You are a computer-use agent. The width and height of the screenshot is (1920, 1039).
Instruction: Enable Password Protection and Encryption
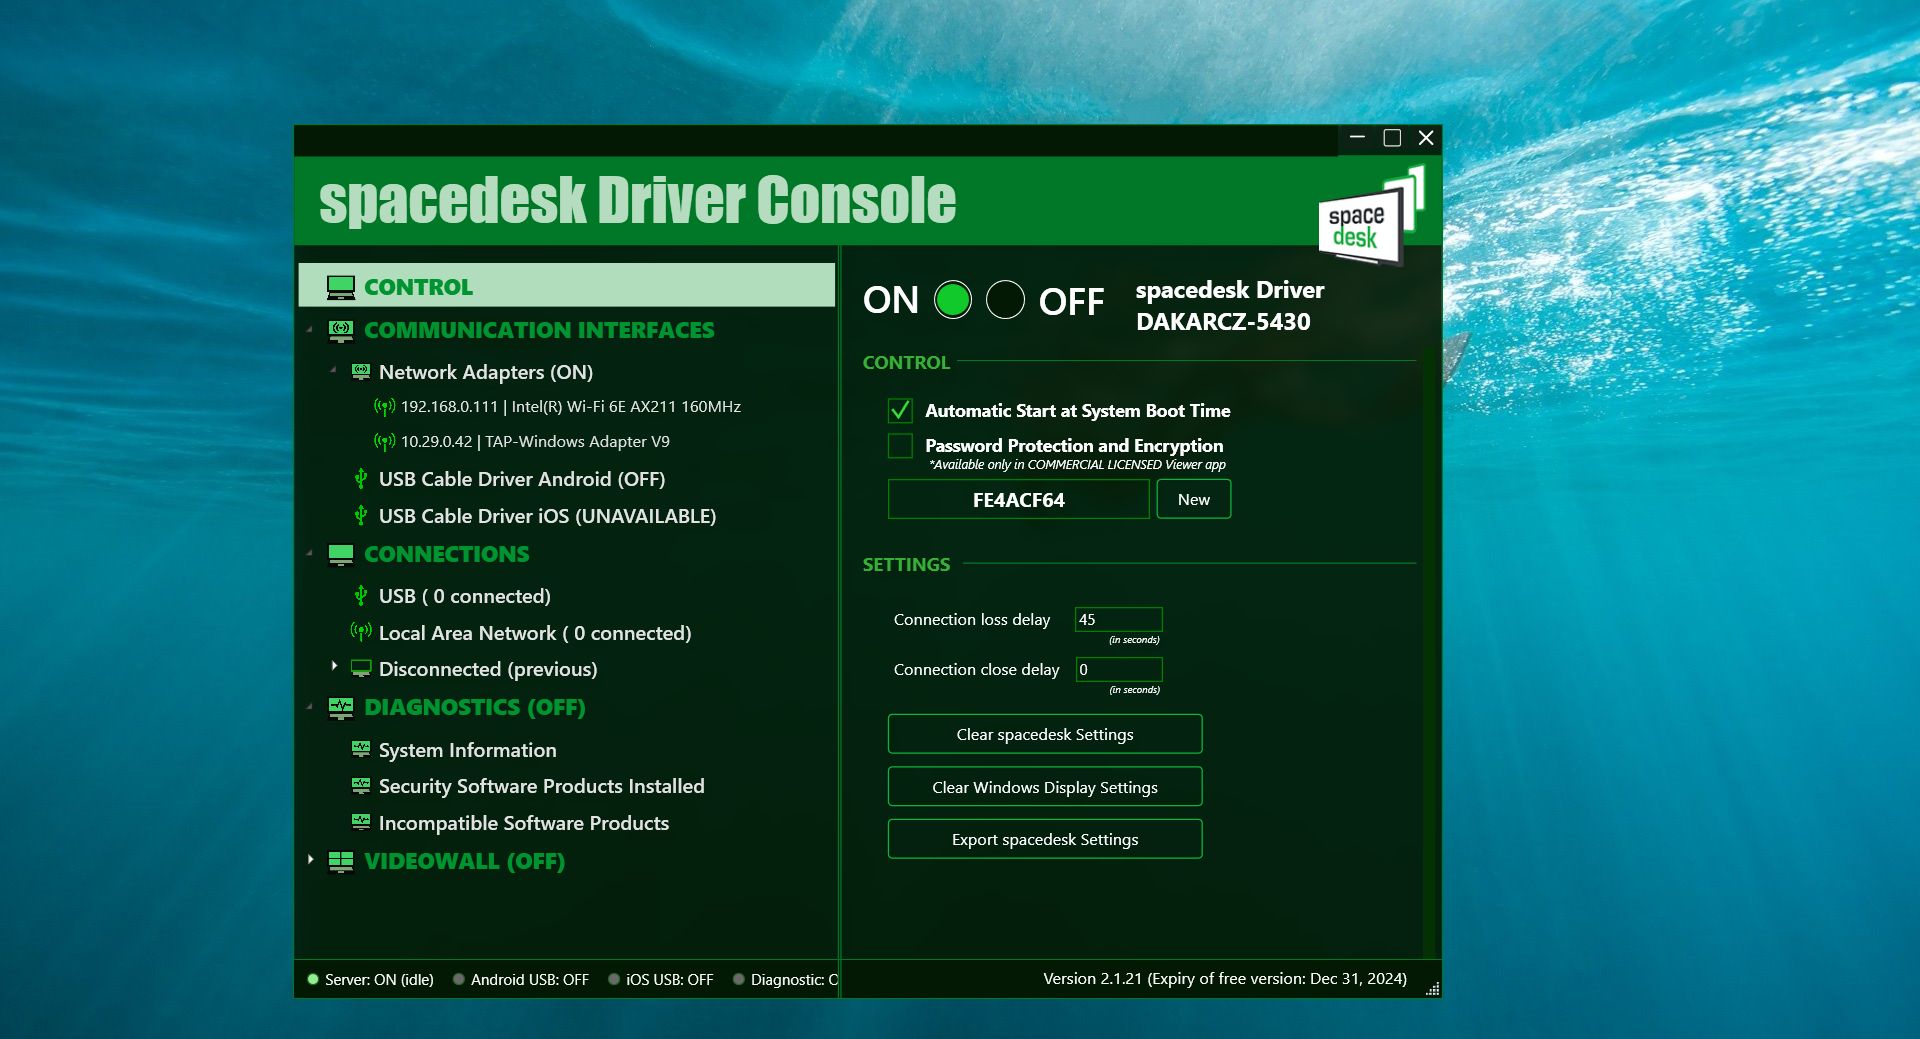coord(899,446)
